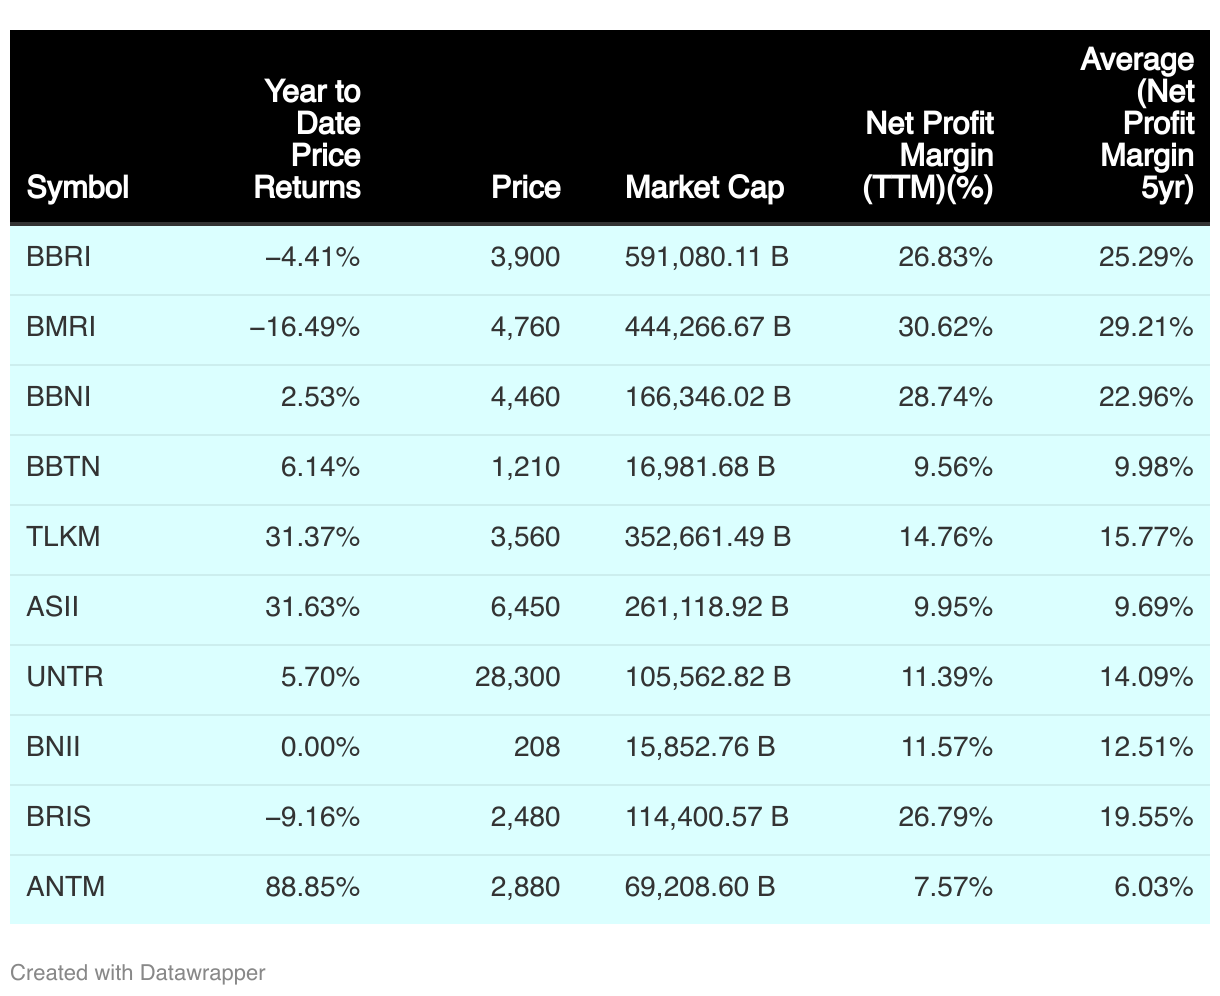Click the Price column header
Screen dimensions: 1220x996
pyautogui.click(x=526, y=187)
